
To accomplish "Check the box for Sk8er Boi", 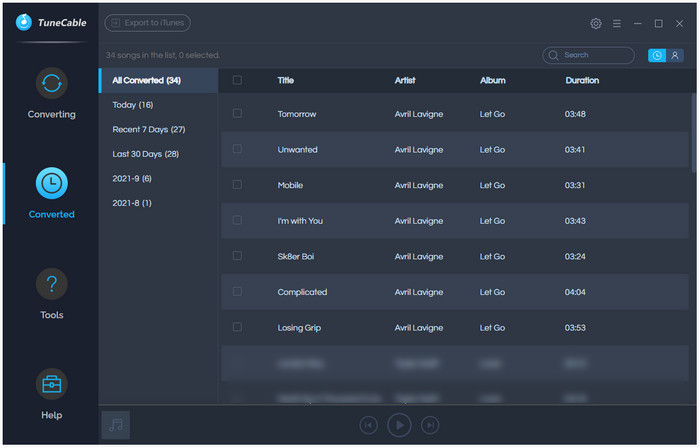I will [x=238, y=256].
